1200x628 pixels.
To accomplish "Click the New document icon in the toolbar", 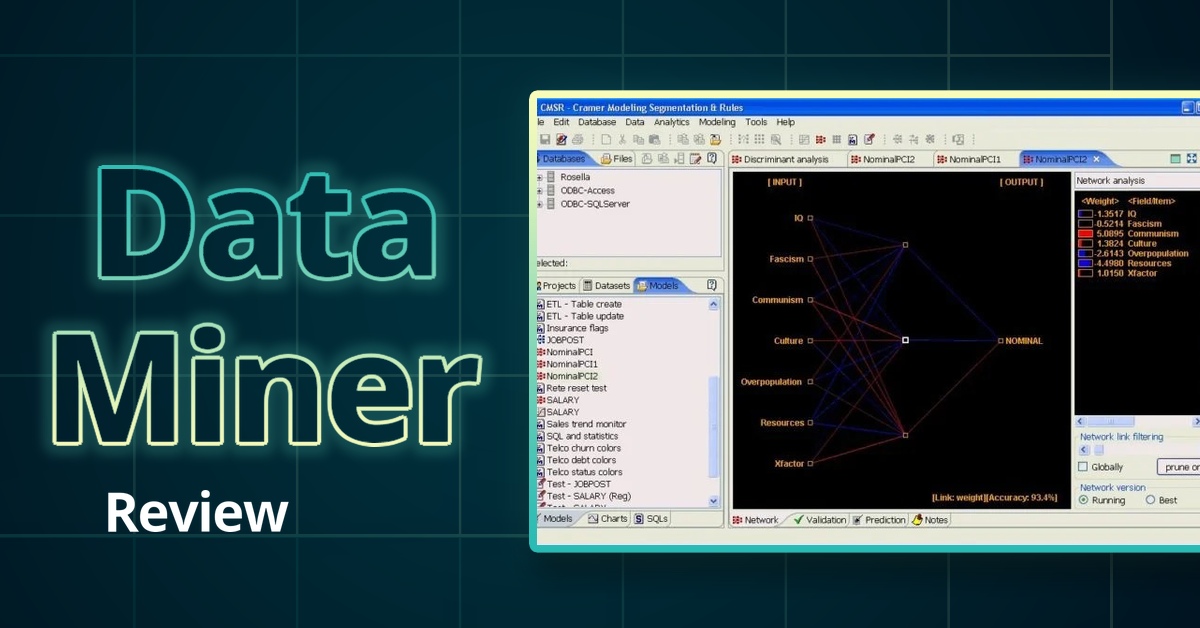I will (605, 140).
